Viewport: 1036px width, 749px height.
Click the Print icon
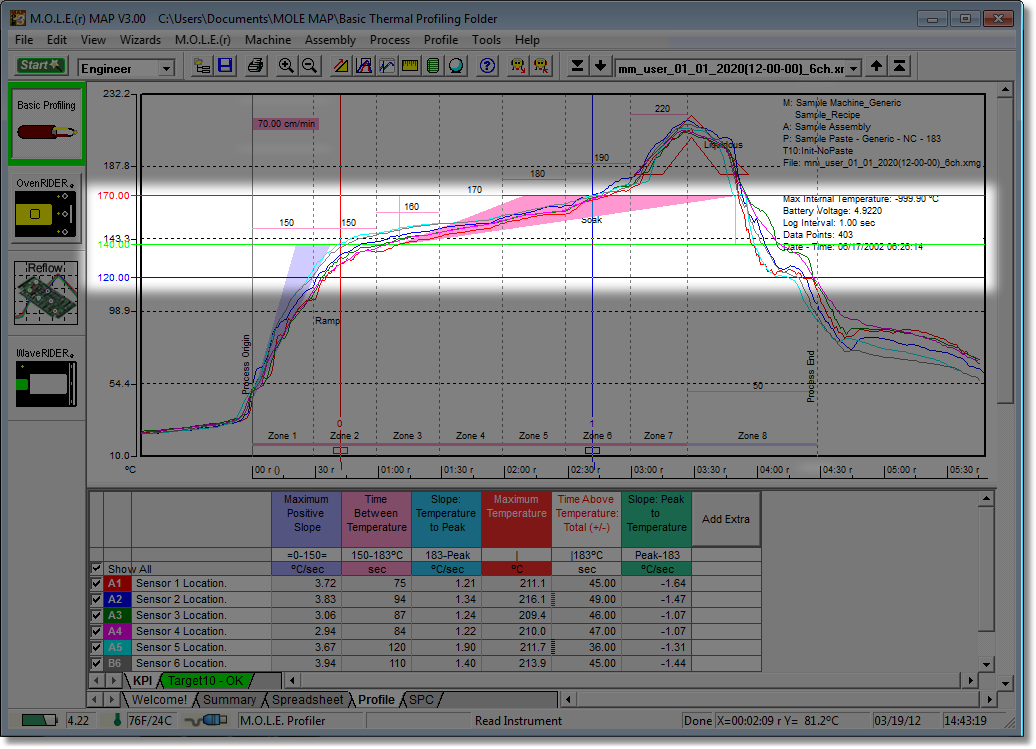[x=256, y=66]
